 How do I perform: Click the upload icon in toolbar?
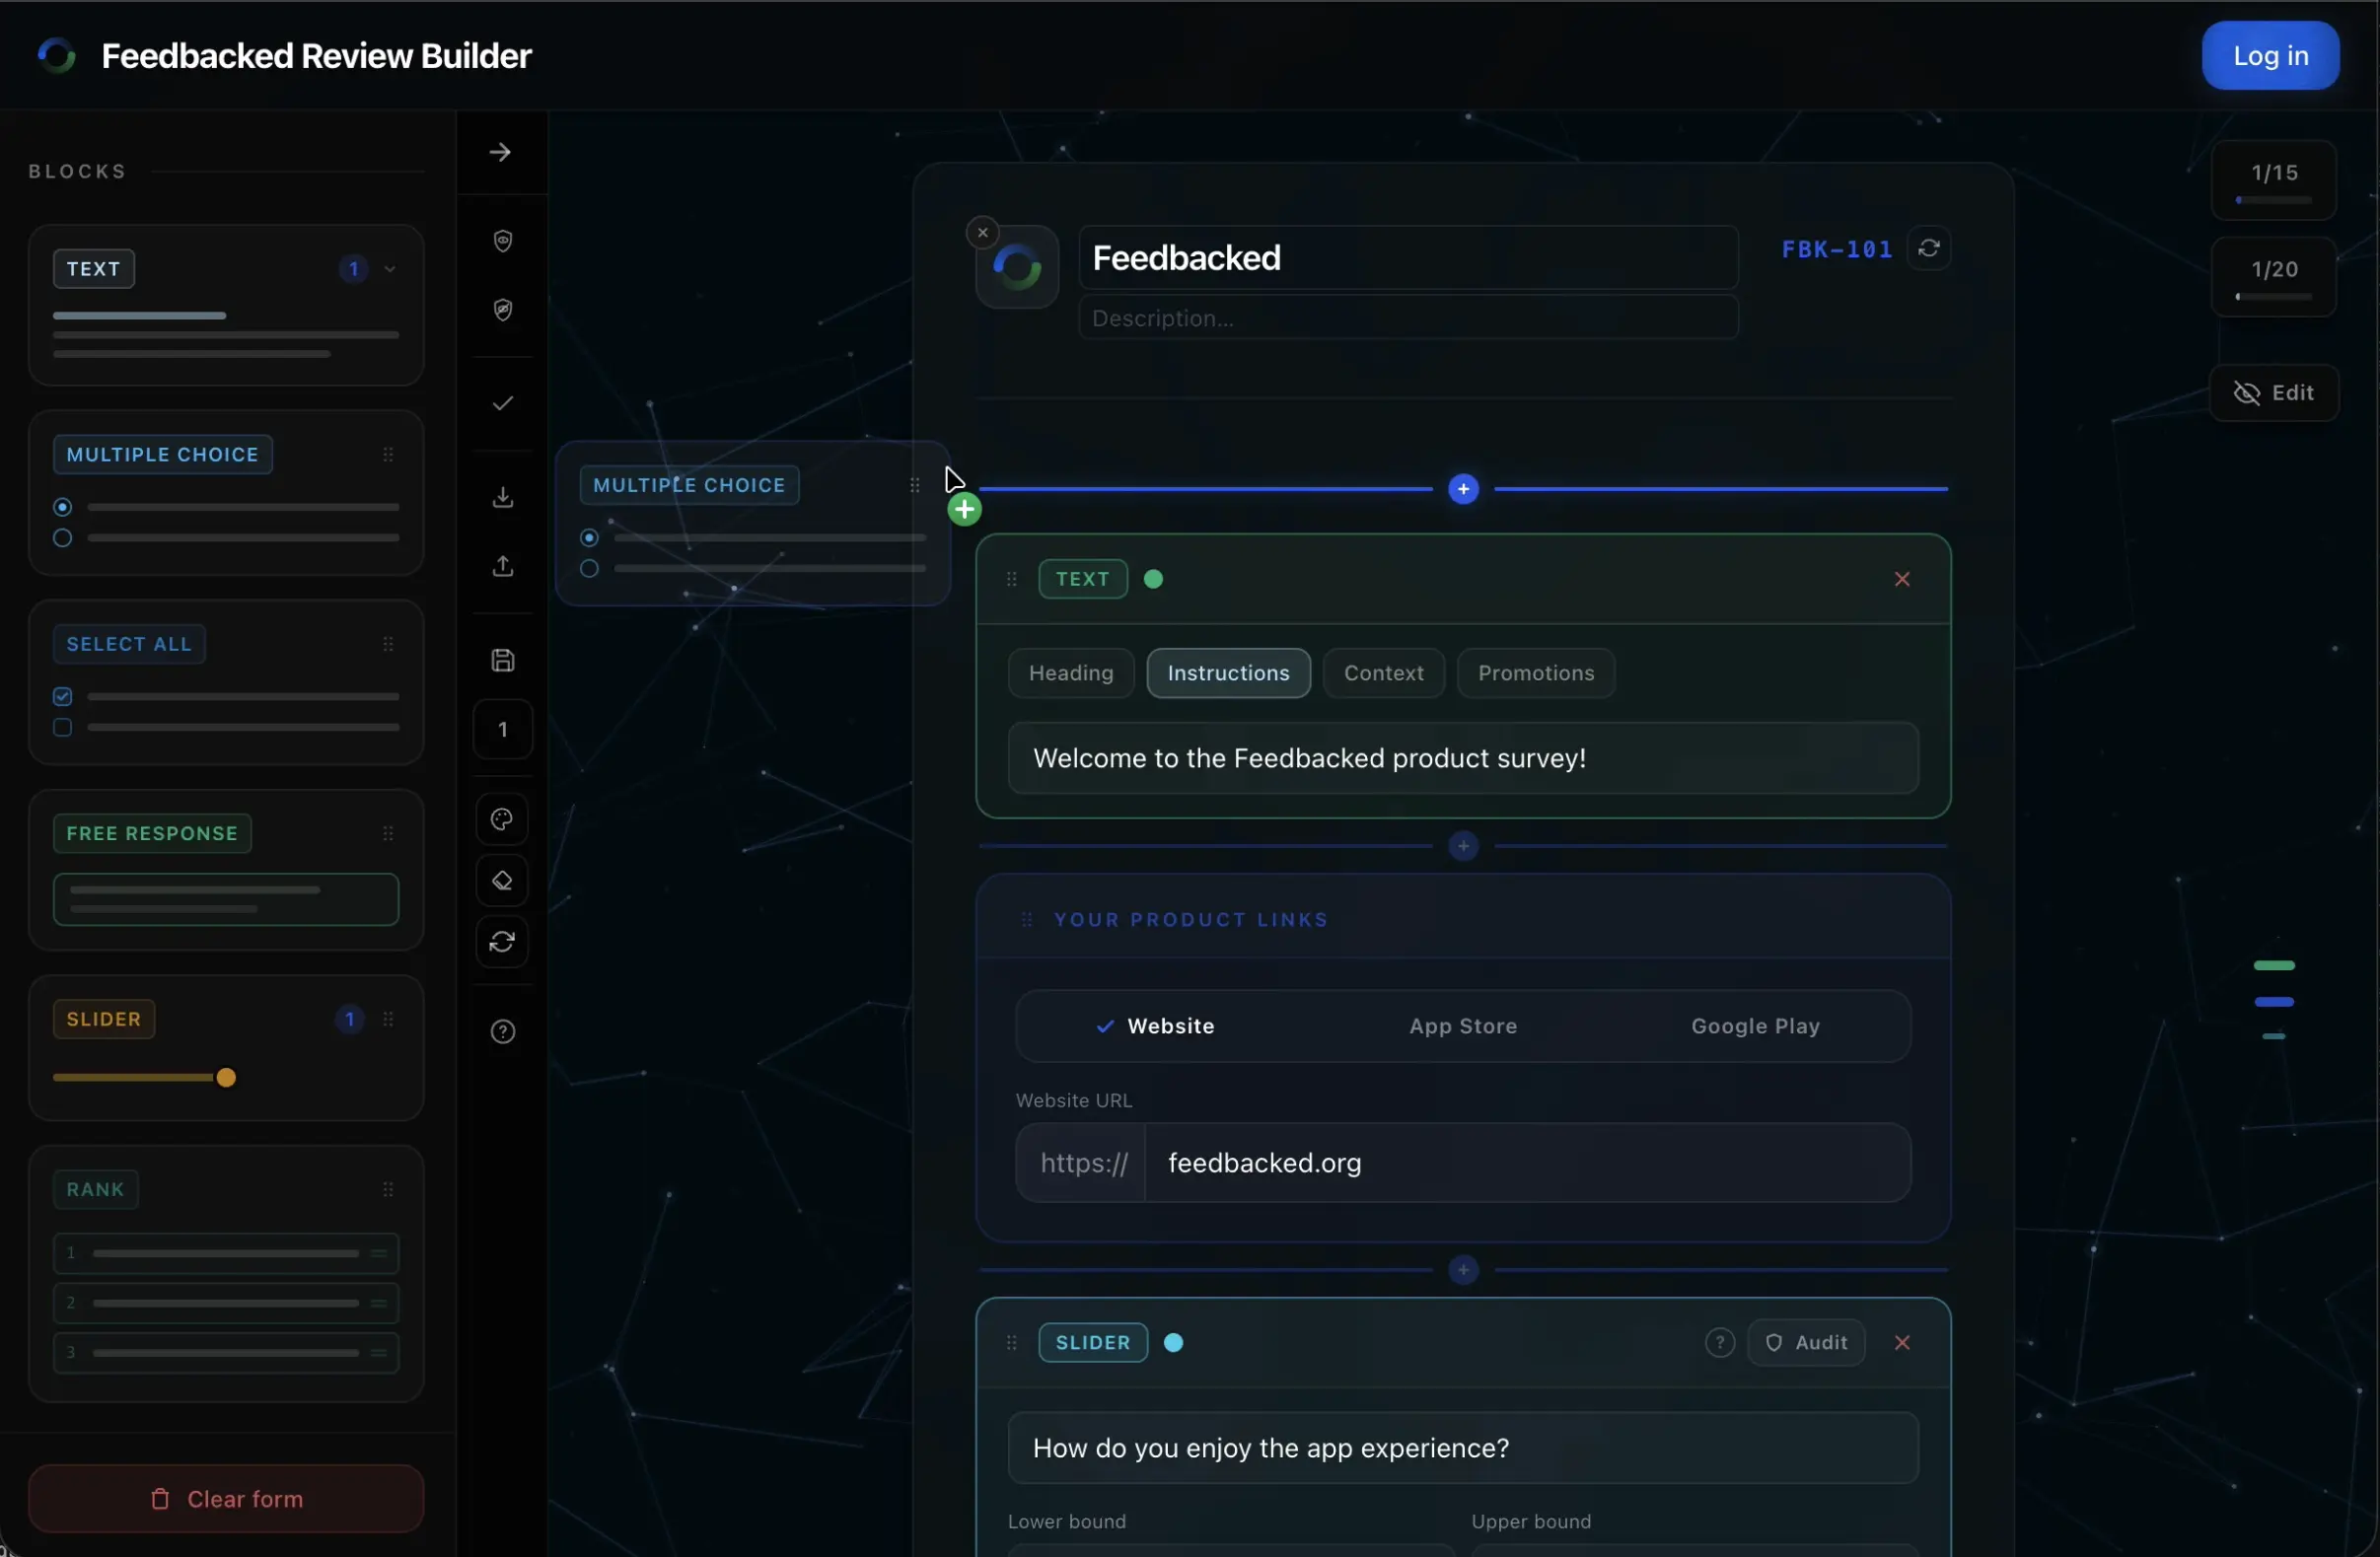pyautogui.click(x=503, y=566)
